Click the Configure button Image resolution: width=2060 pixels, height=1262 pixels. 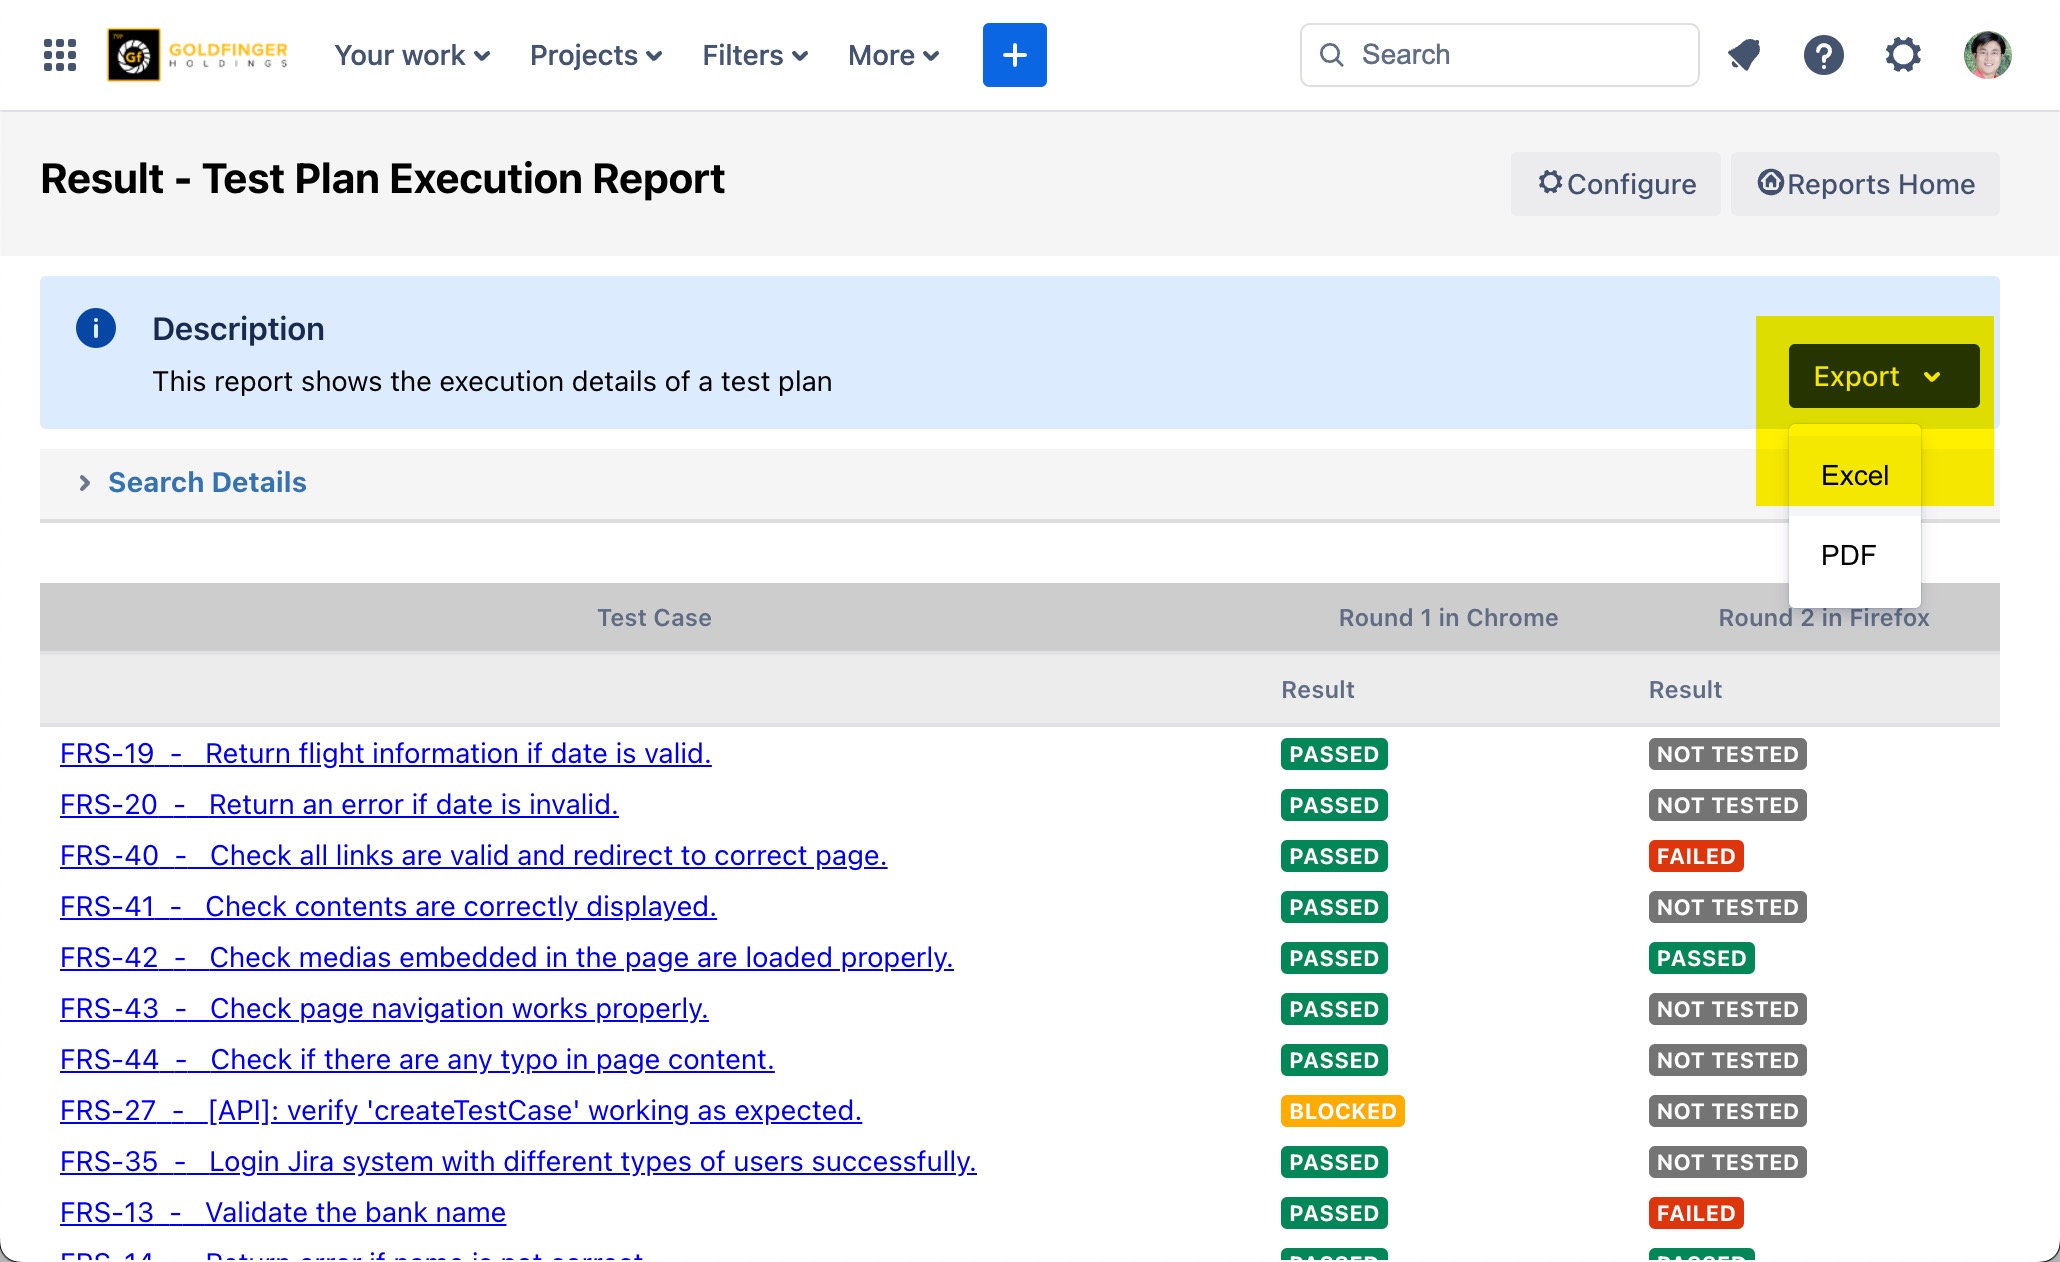point(1616,184)
